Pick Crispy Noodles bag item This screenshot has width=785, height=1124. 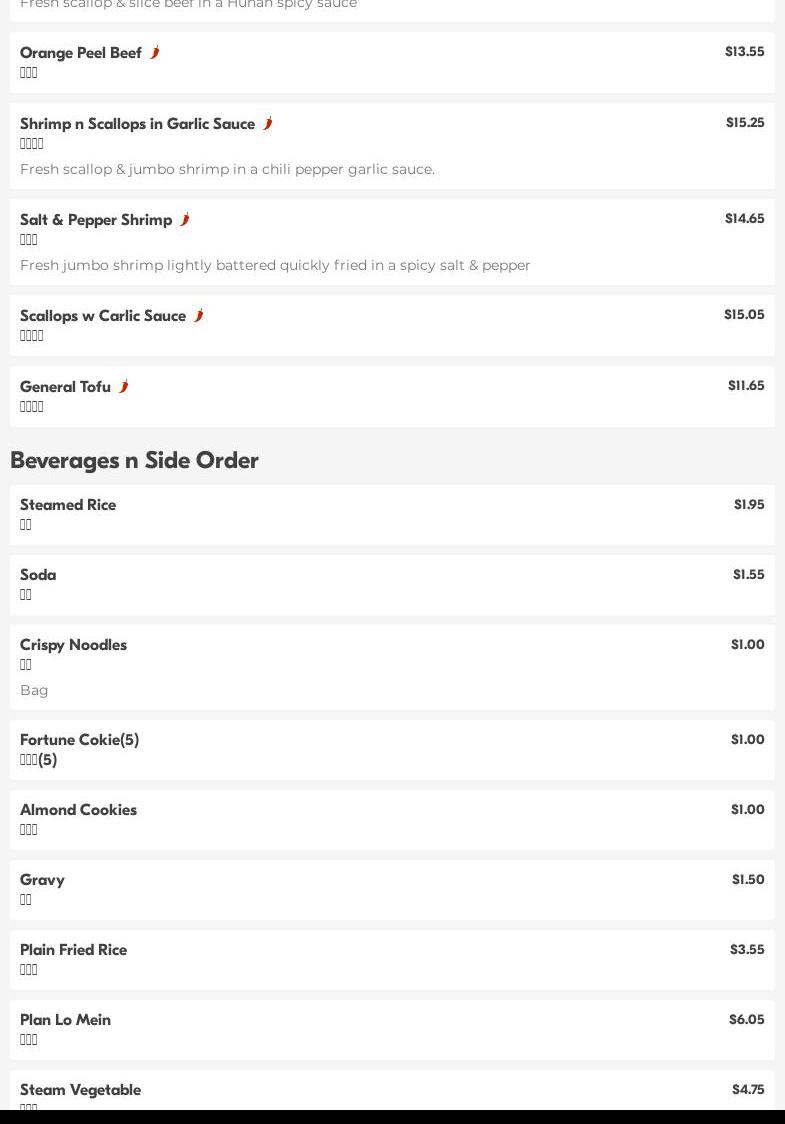[73, 645]
